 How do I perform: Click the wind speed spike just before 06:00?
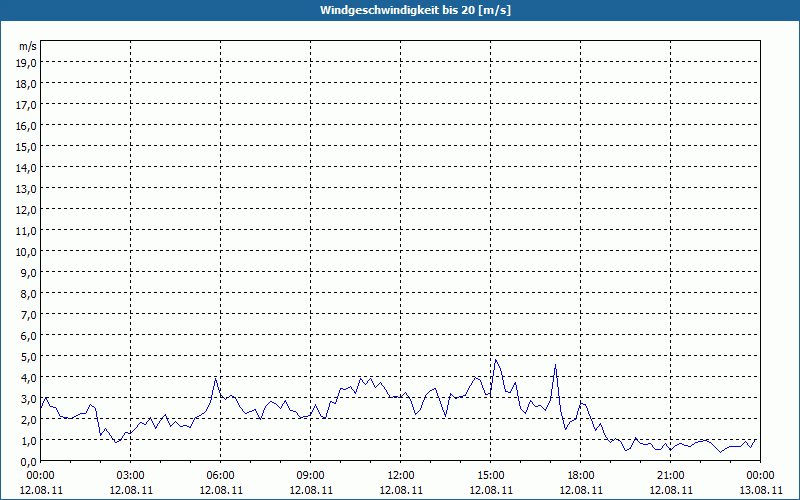point(216,379)
